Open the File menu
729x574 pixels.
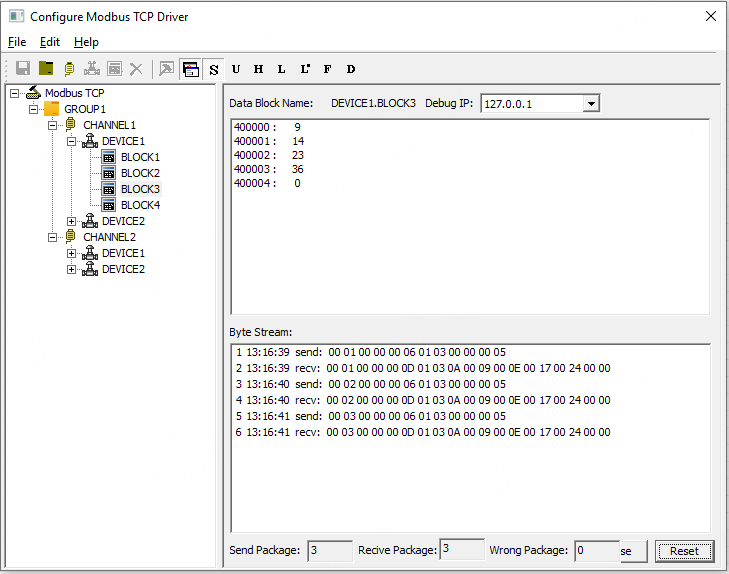(x=17, y=42)
